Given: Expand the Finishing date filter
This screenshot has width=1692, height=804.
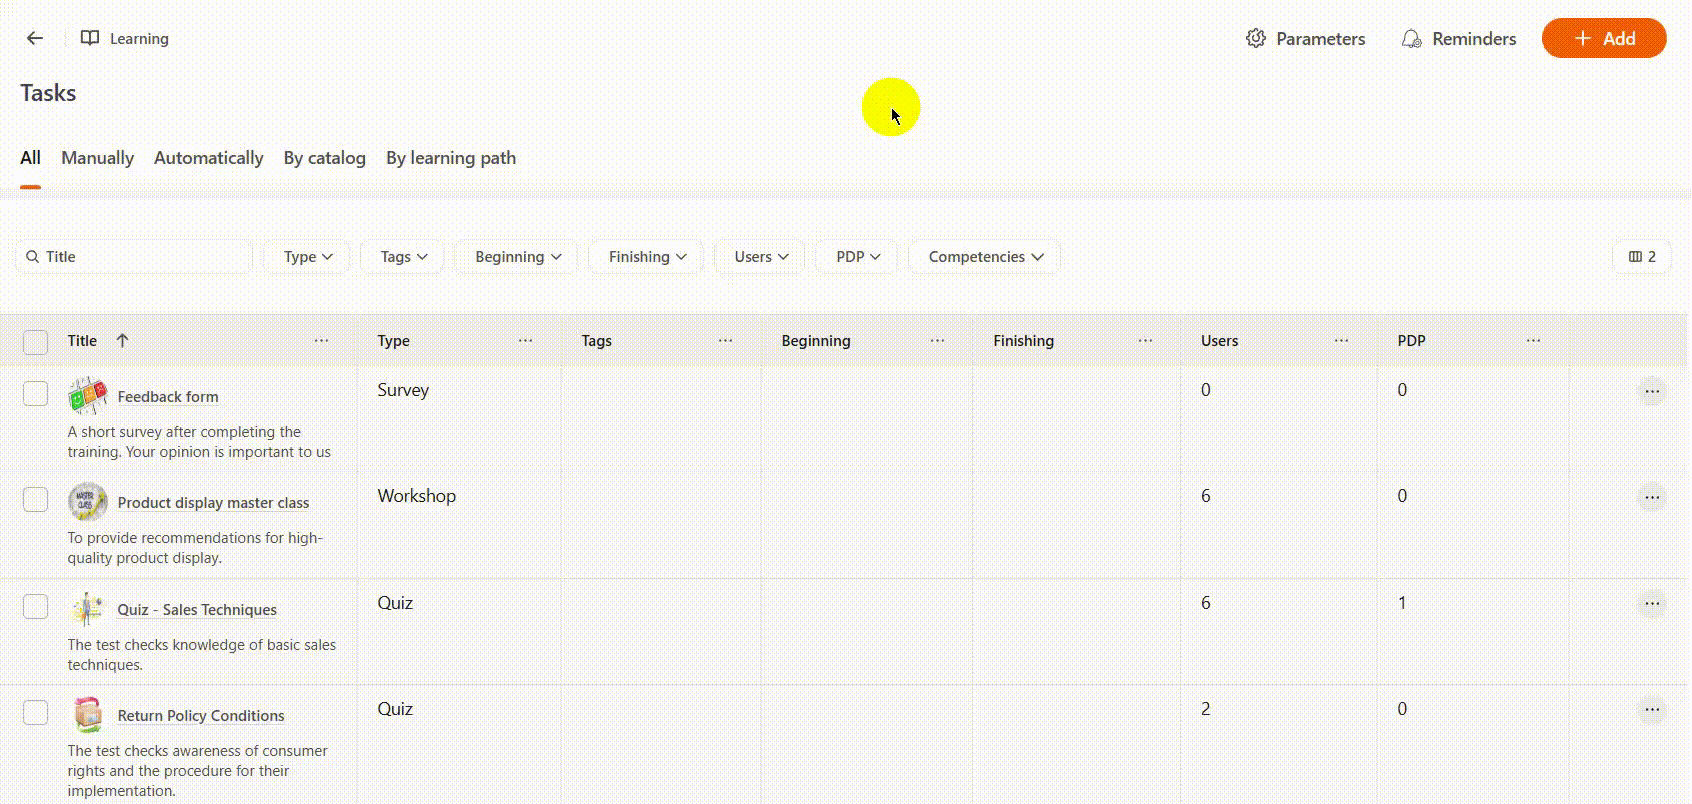Looking at the screenshot, I should 647,257.
